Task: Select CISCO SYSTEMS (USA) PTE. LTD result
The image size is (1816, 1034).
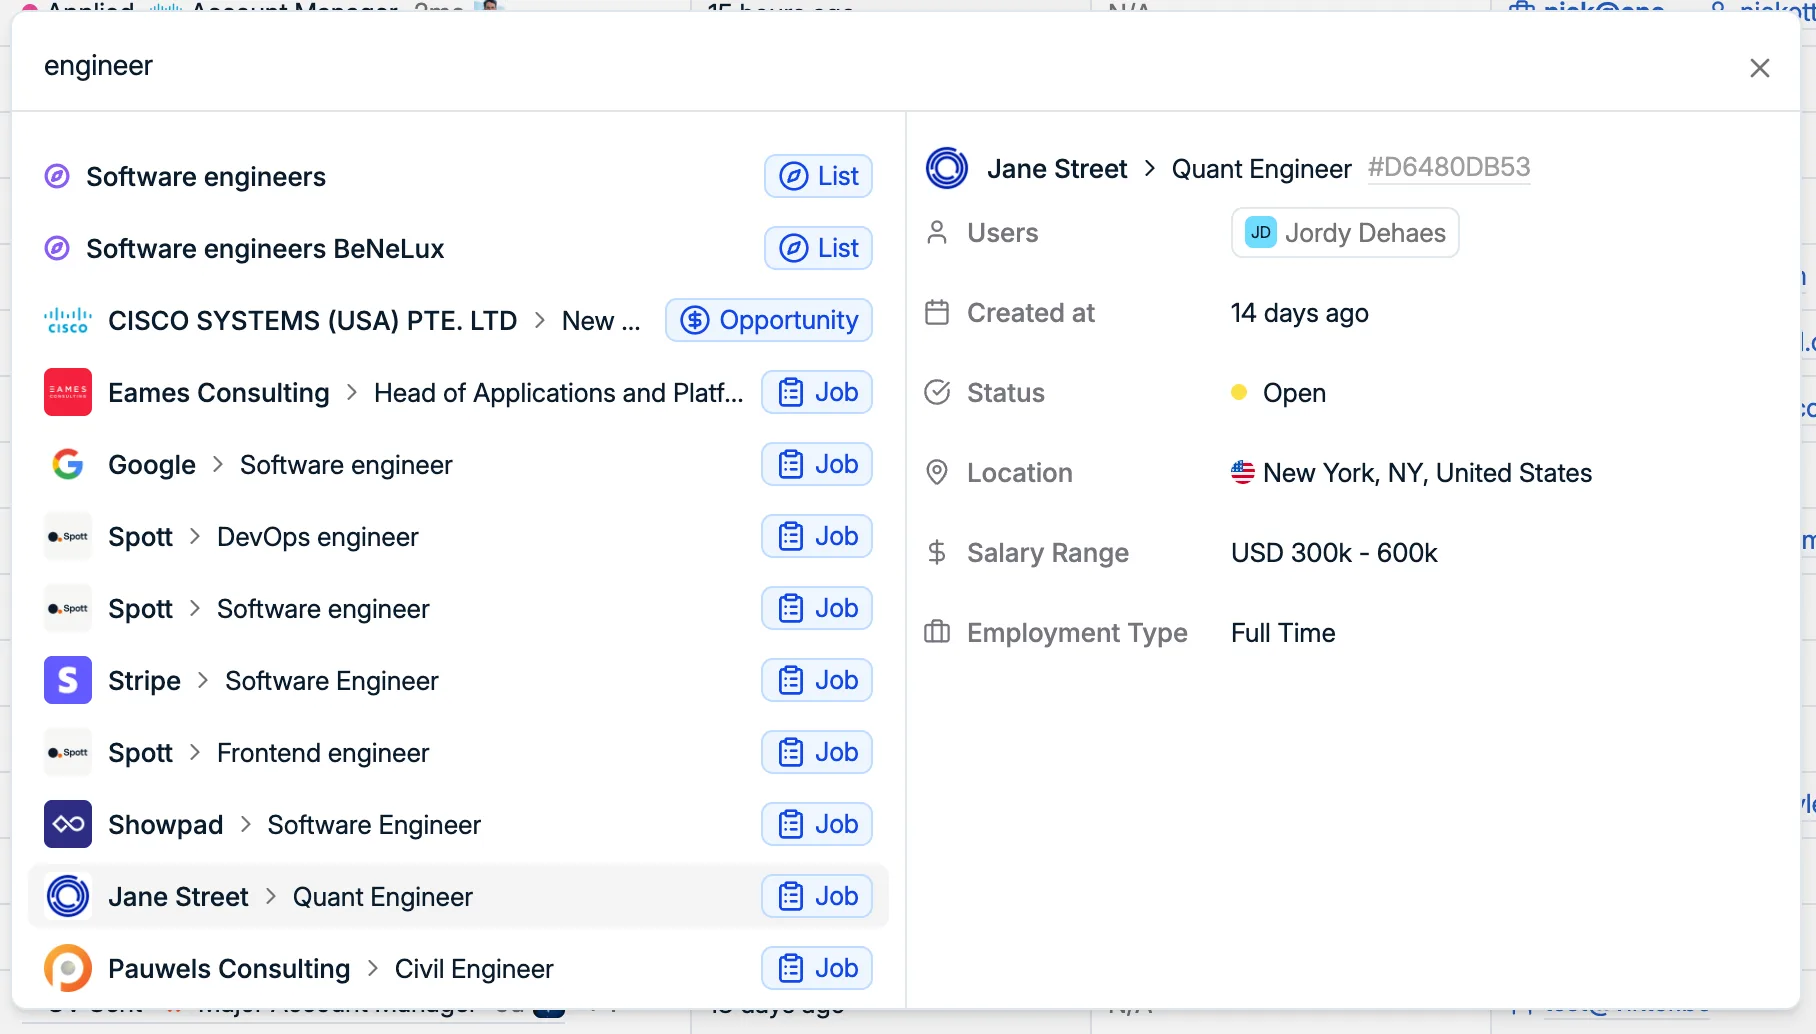Action: pyautogui.click(x=458, y=321)
